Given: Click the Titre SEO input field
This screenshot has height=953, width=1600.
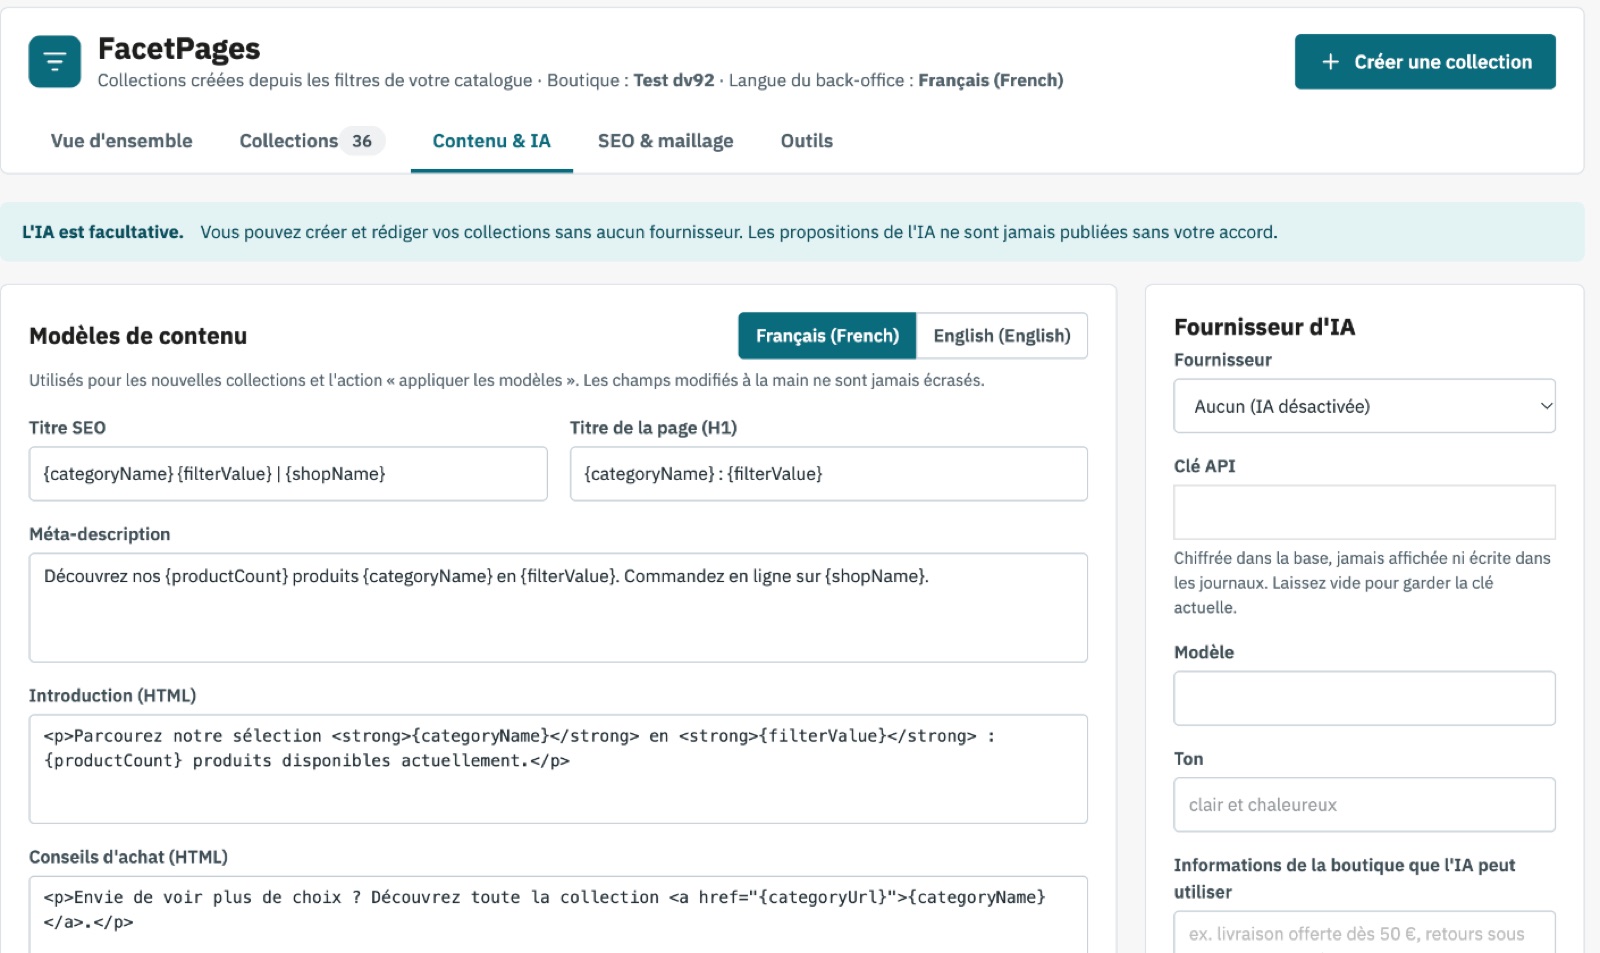Looking at the screenshot, I should pyautogui.click(x=288, y=474).
